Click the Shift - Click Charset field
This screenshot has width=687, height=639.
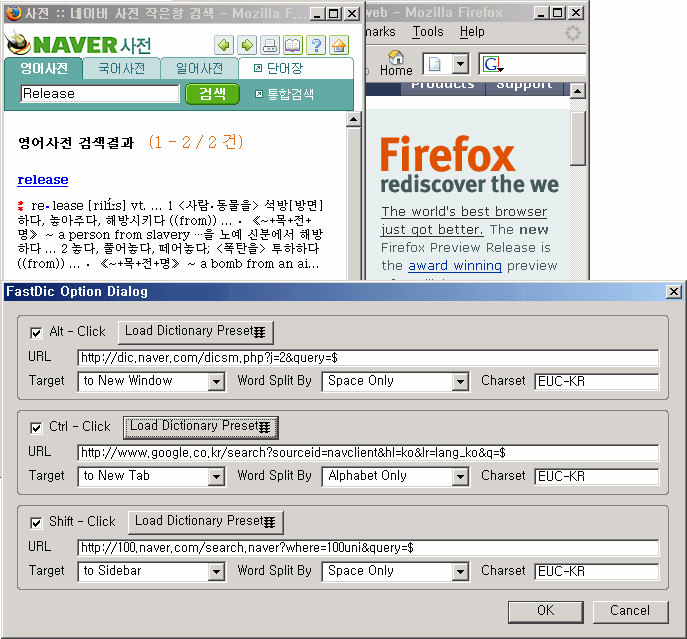click(596, 572)
